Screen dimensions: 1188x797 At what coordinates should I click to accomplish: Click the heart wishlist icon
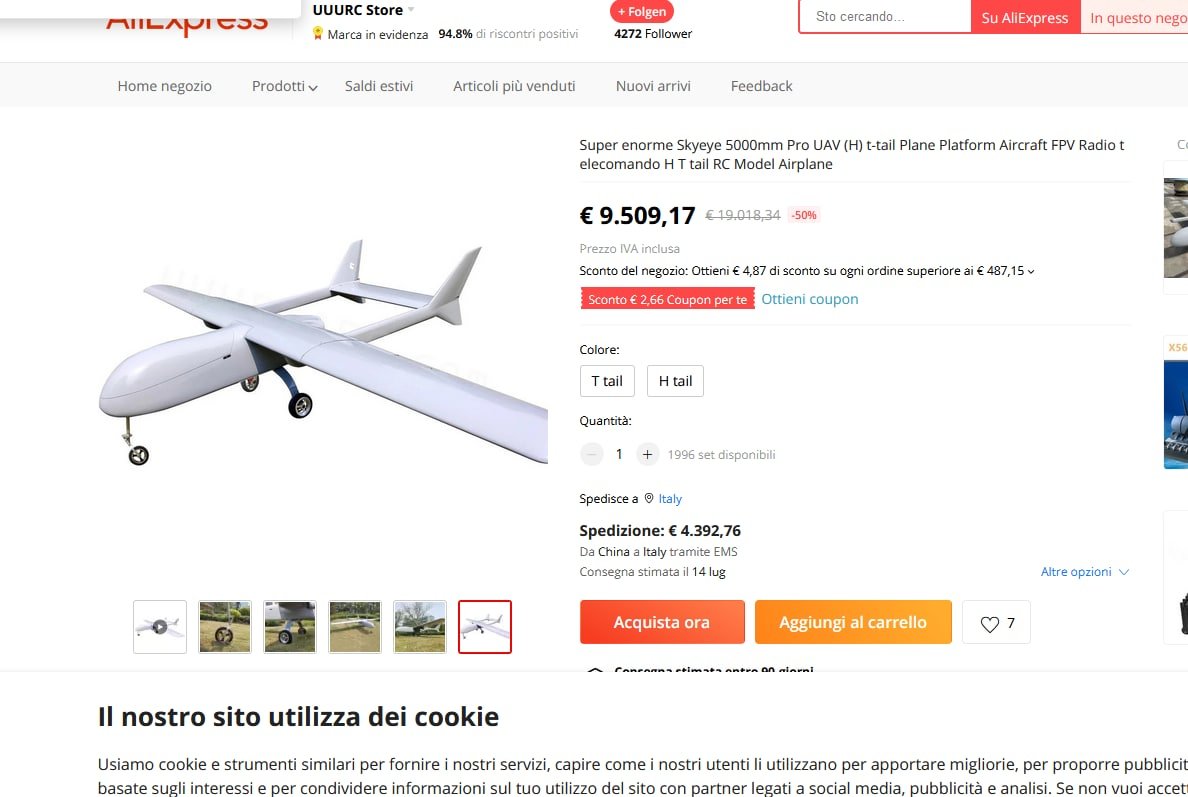[x=989, y=624]
